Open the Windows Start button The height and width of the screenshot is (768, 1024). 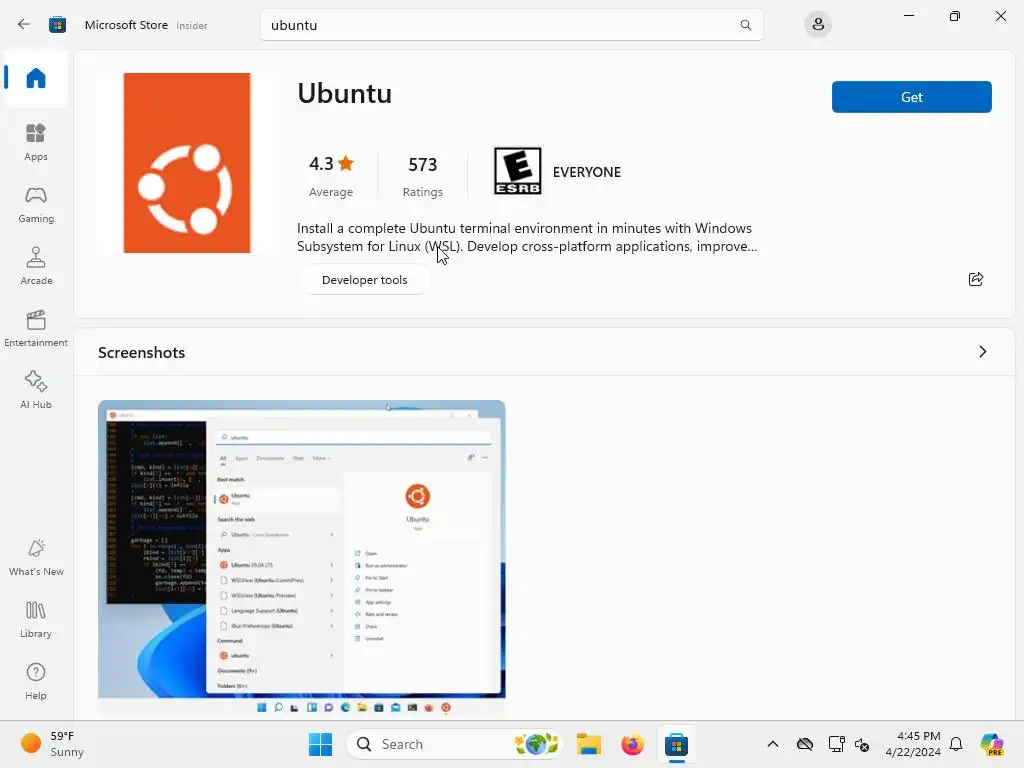[320, 744]
